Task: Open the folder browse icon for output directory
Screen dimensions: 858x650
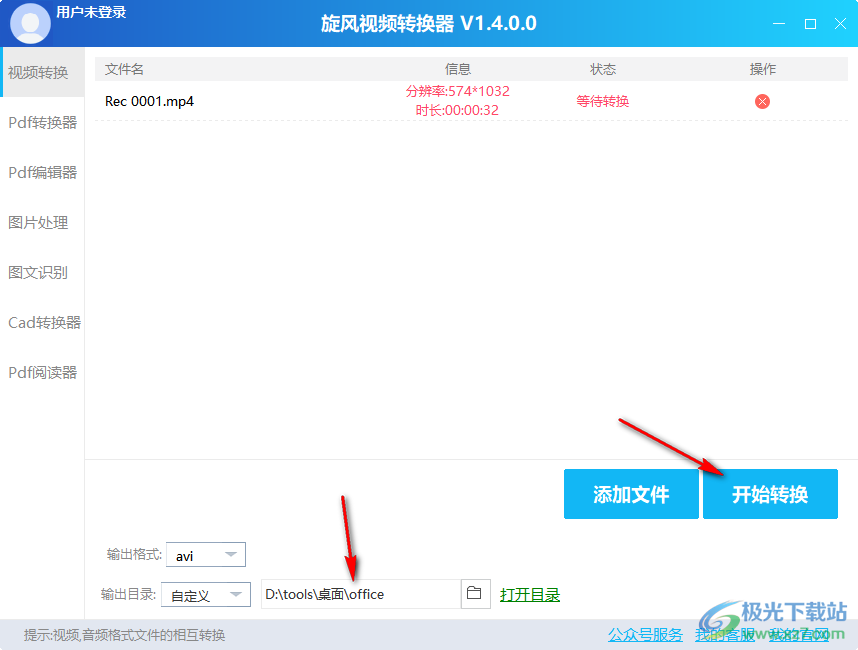Action: pos(475,593)
